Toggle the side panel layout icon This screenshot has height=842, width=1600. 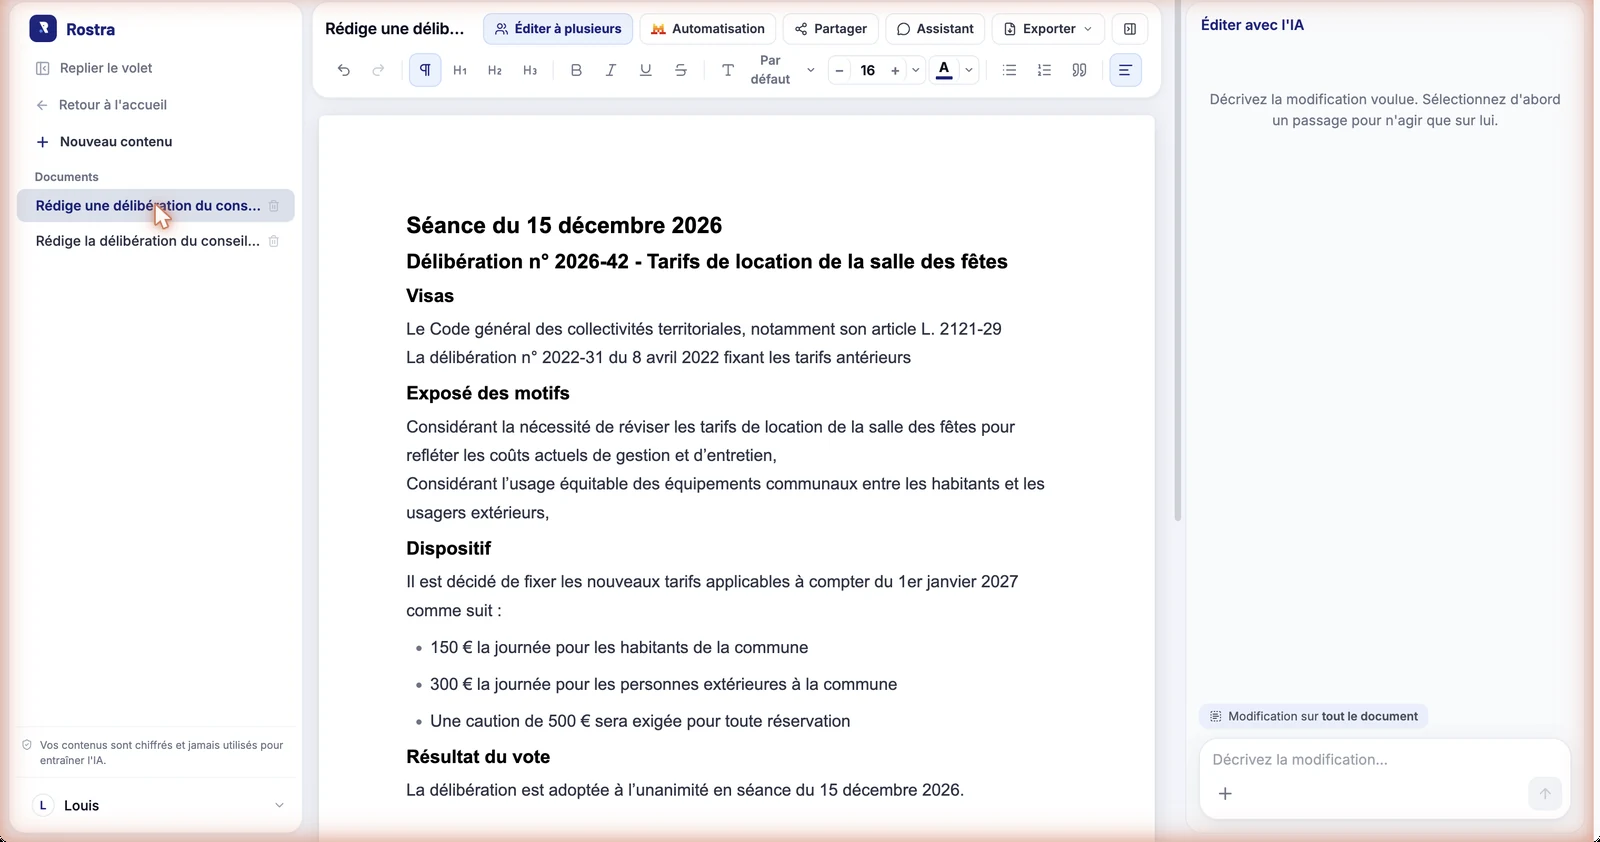click(x=1130, y=29)
